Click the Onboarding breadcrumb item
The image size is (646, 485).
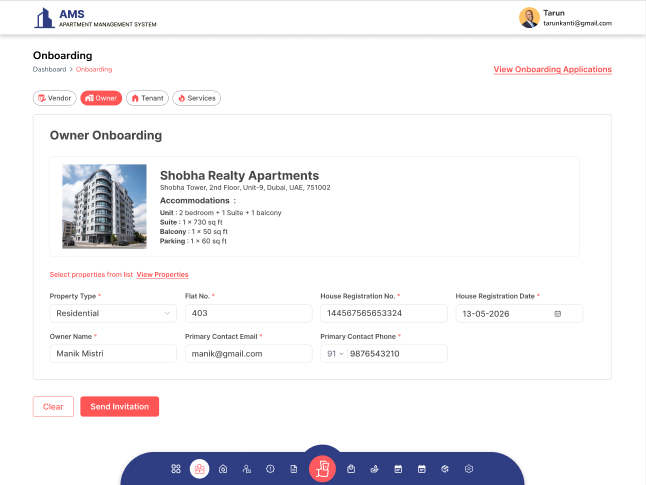94,69
